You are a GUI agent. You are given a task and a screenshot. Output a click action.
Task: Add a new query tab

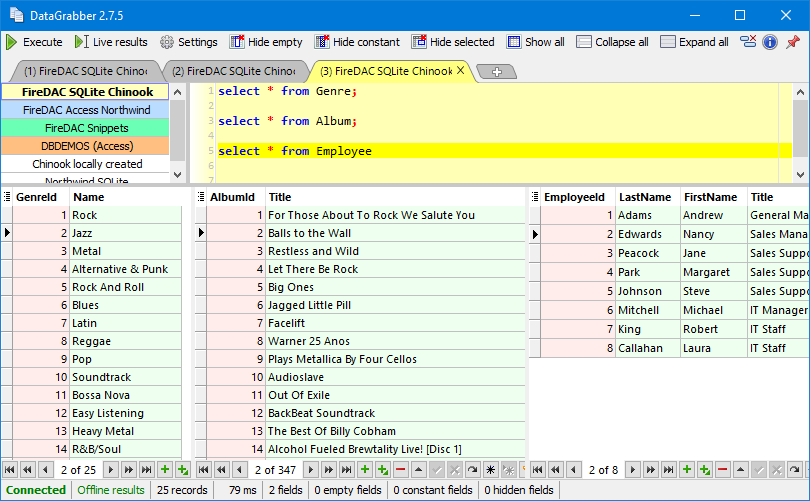pos(496,72)
